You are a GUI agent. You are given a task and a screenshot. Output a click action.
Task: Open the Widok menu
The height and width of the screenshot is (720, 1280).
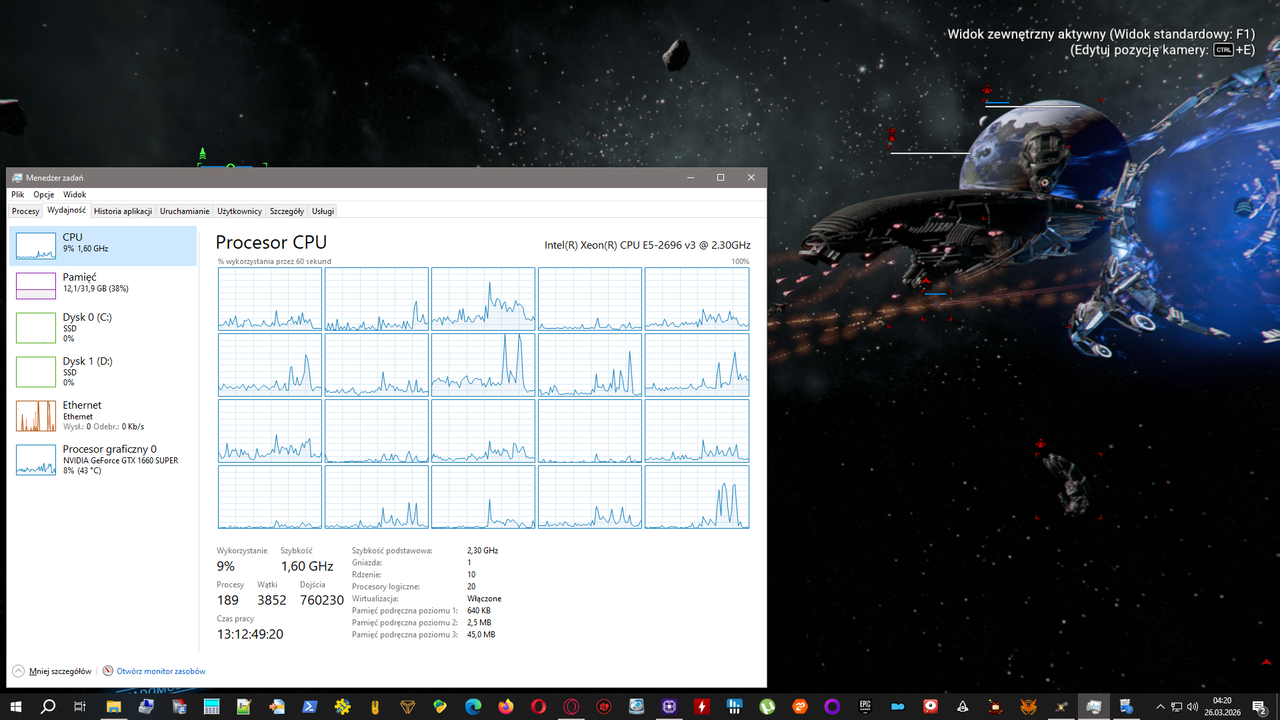(x=75, y=195)
